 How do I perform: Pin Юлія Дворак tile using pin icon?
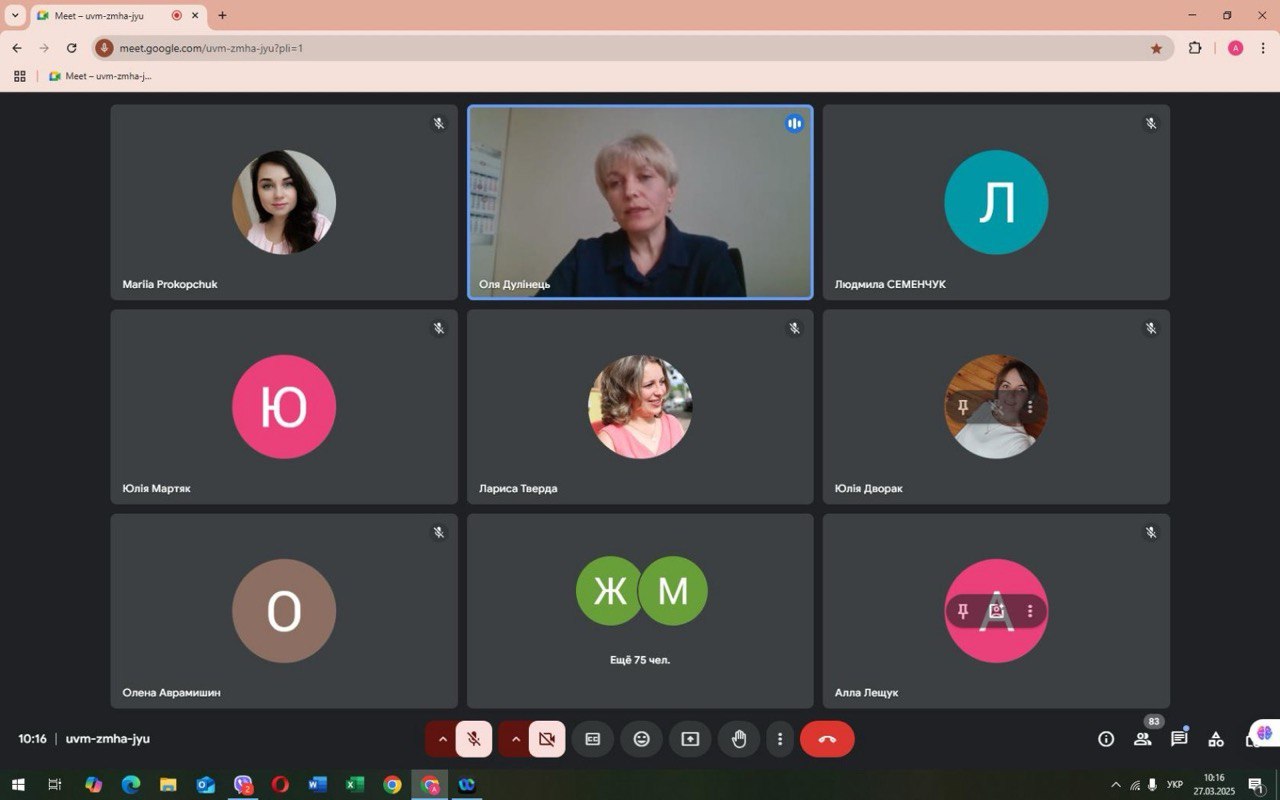[x=963, y=407]
